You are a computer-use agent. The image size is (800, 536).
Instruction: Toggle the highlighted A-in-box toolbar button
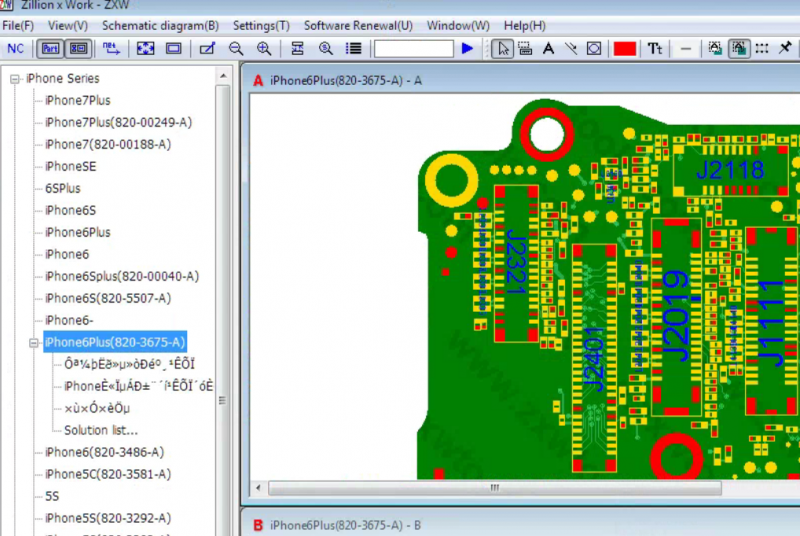(739, 49)
